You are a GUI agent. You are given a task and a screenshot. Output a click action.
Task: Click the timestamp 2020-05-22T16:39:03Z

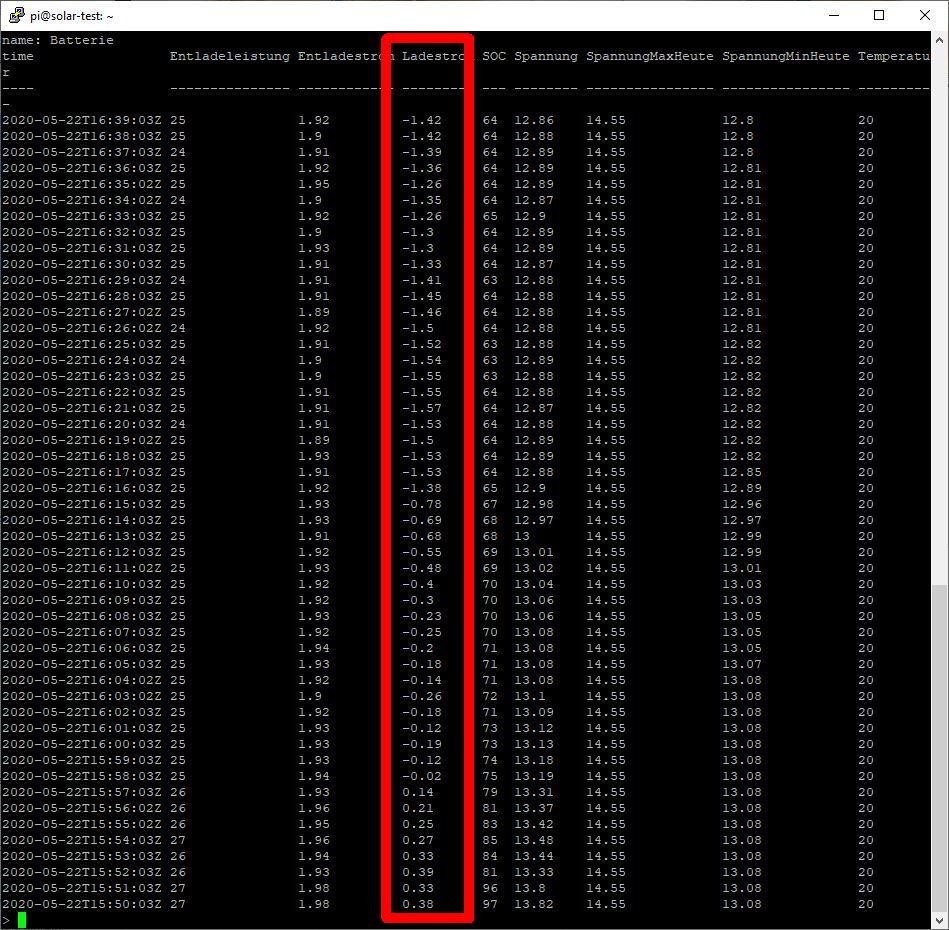tap(81, 120)
